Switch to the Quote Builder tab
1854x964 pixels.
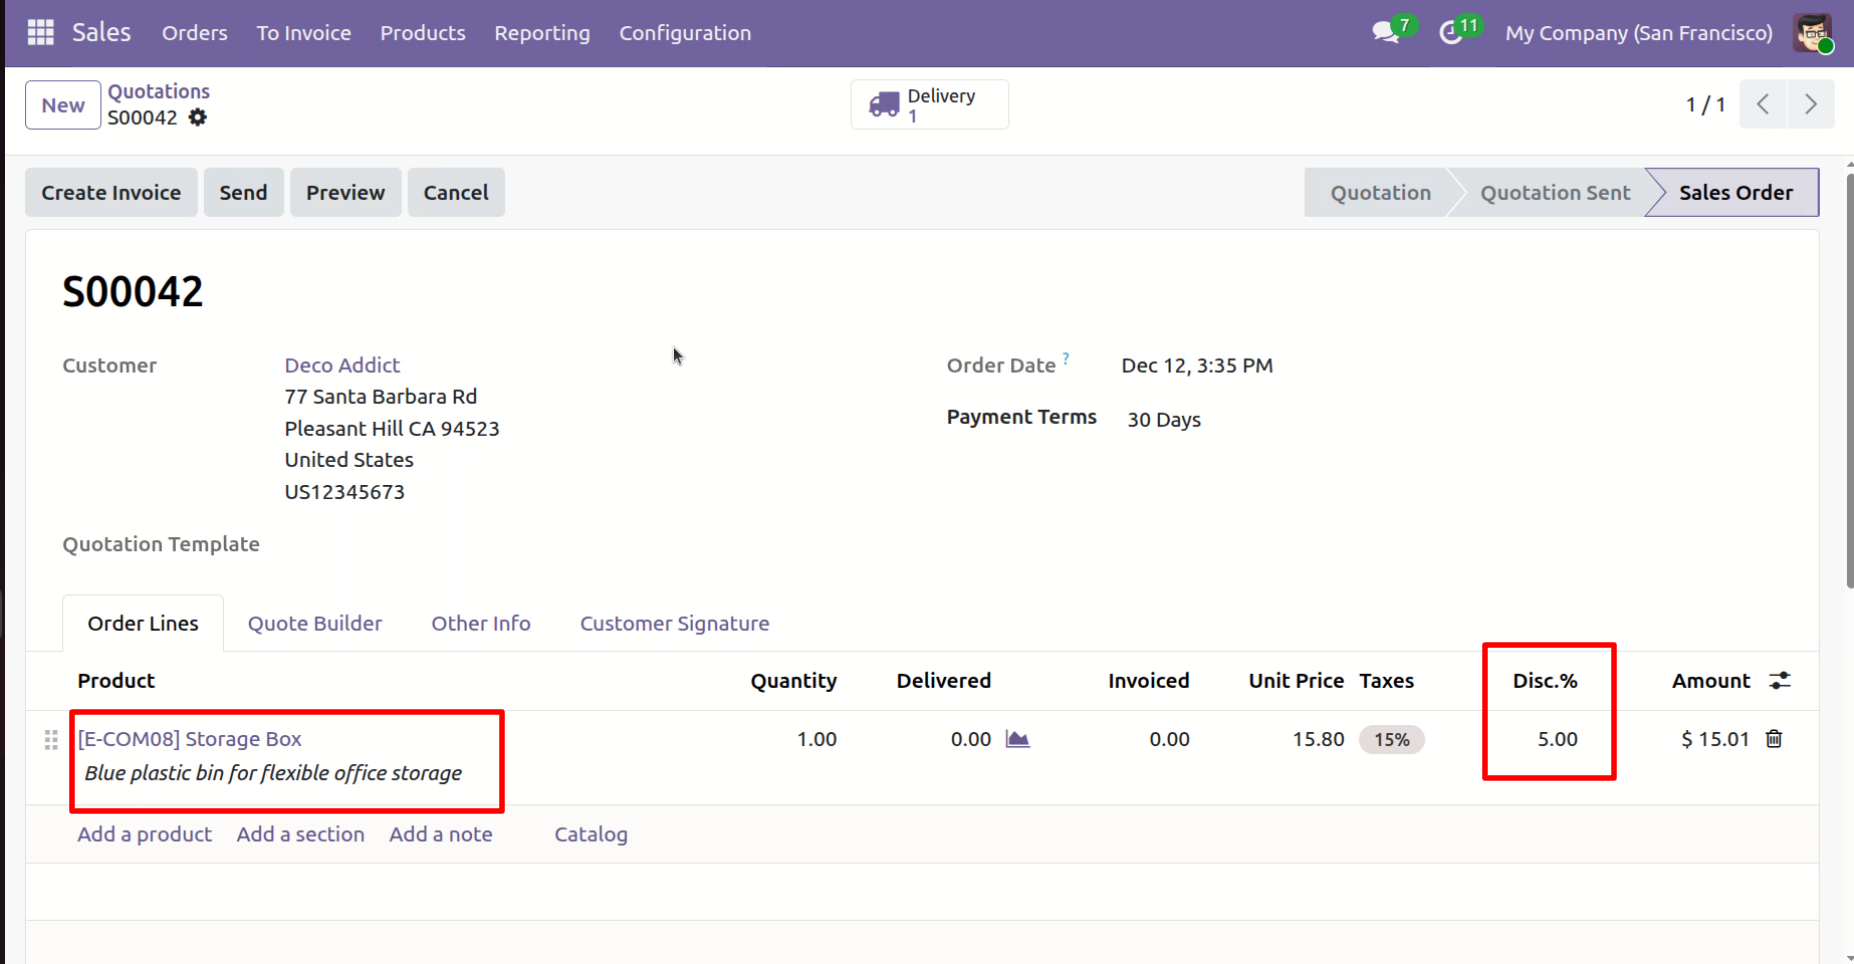[315, 624]
